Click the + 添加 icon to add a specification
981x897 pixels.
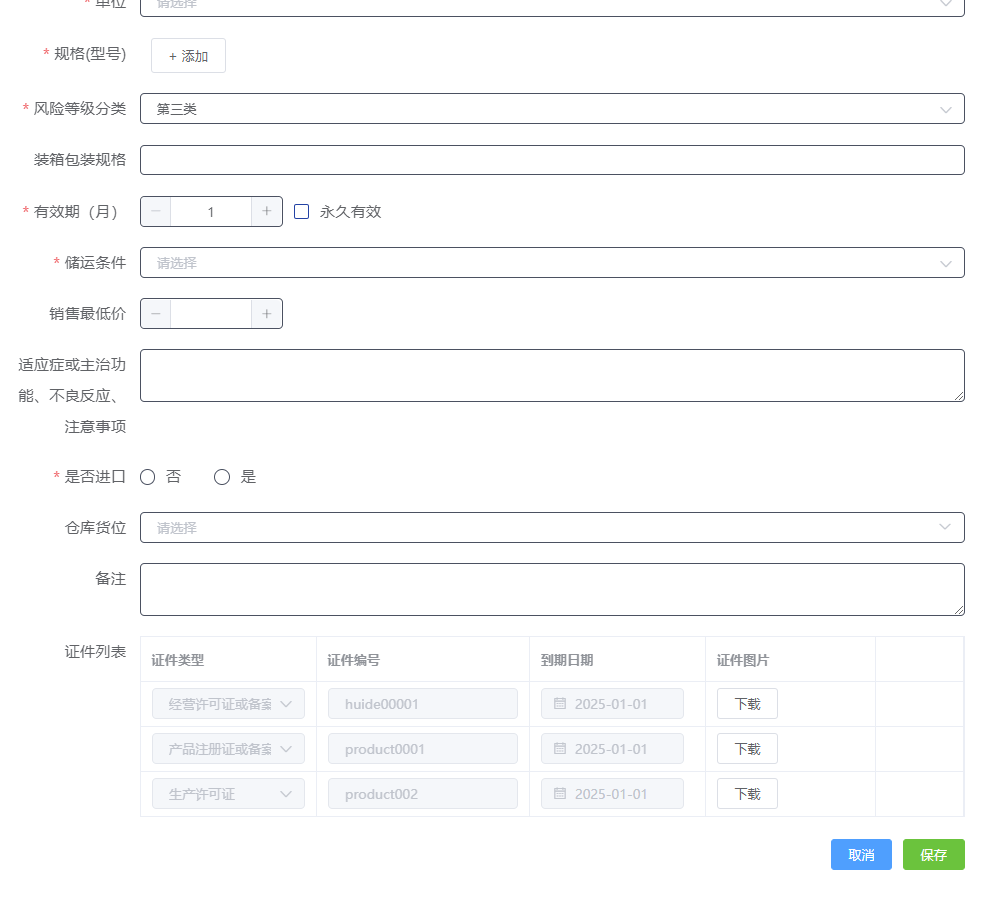point(188,55)
